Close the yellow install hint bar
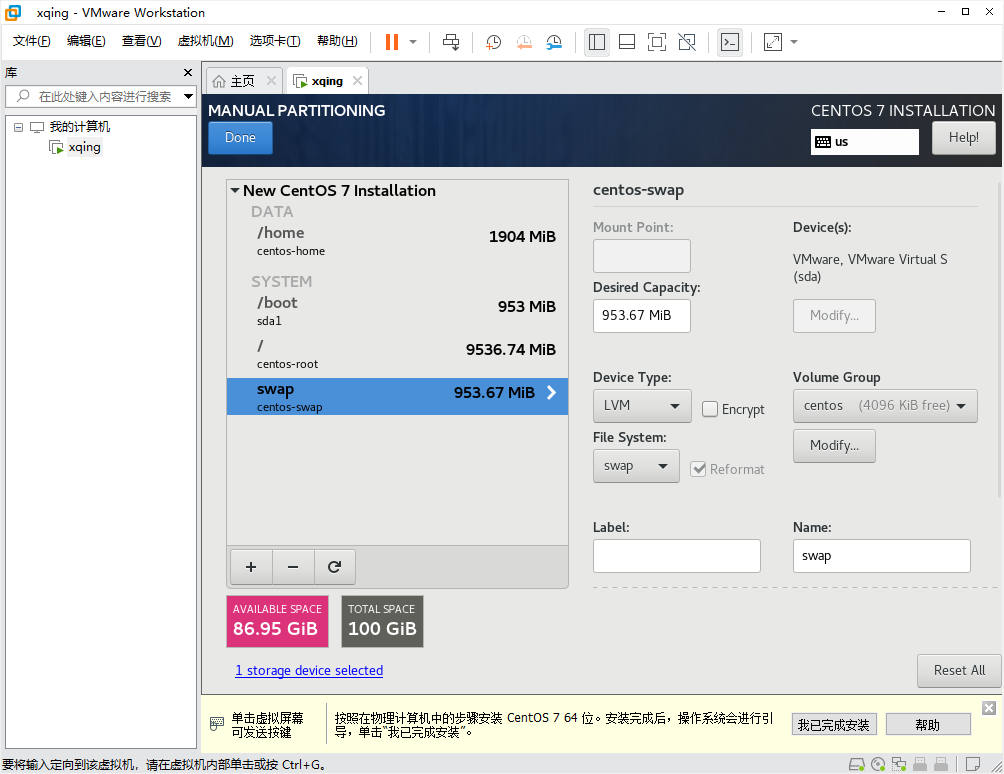The width and height of the screenshot is (1004, 774). point(989,707)
